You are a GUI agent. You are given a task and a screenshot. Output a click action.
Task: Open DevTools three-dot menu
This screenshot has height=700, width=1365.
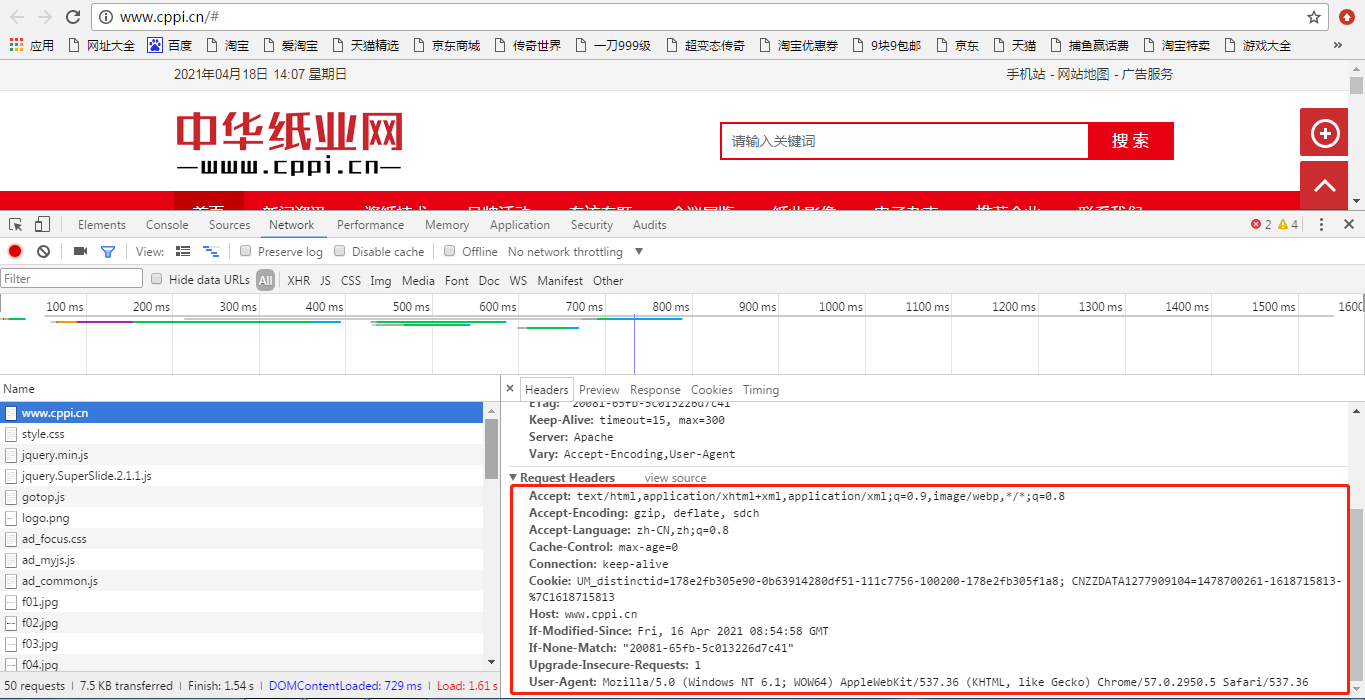1321,225
